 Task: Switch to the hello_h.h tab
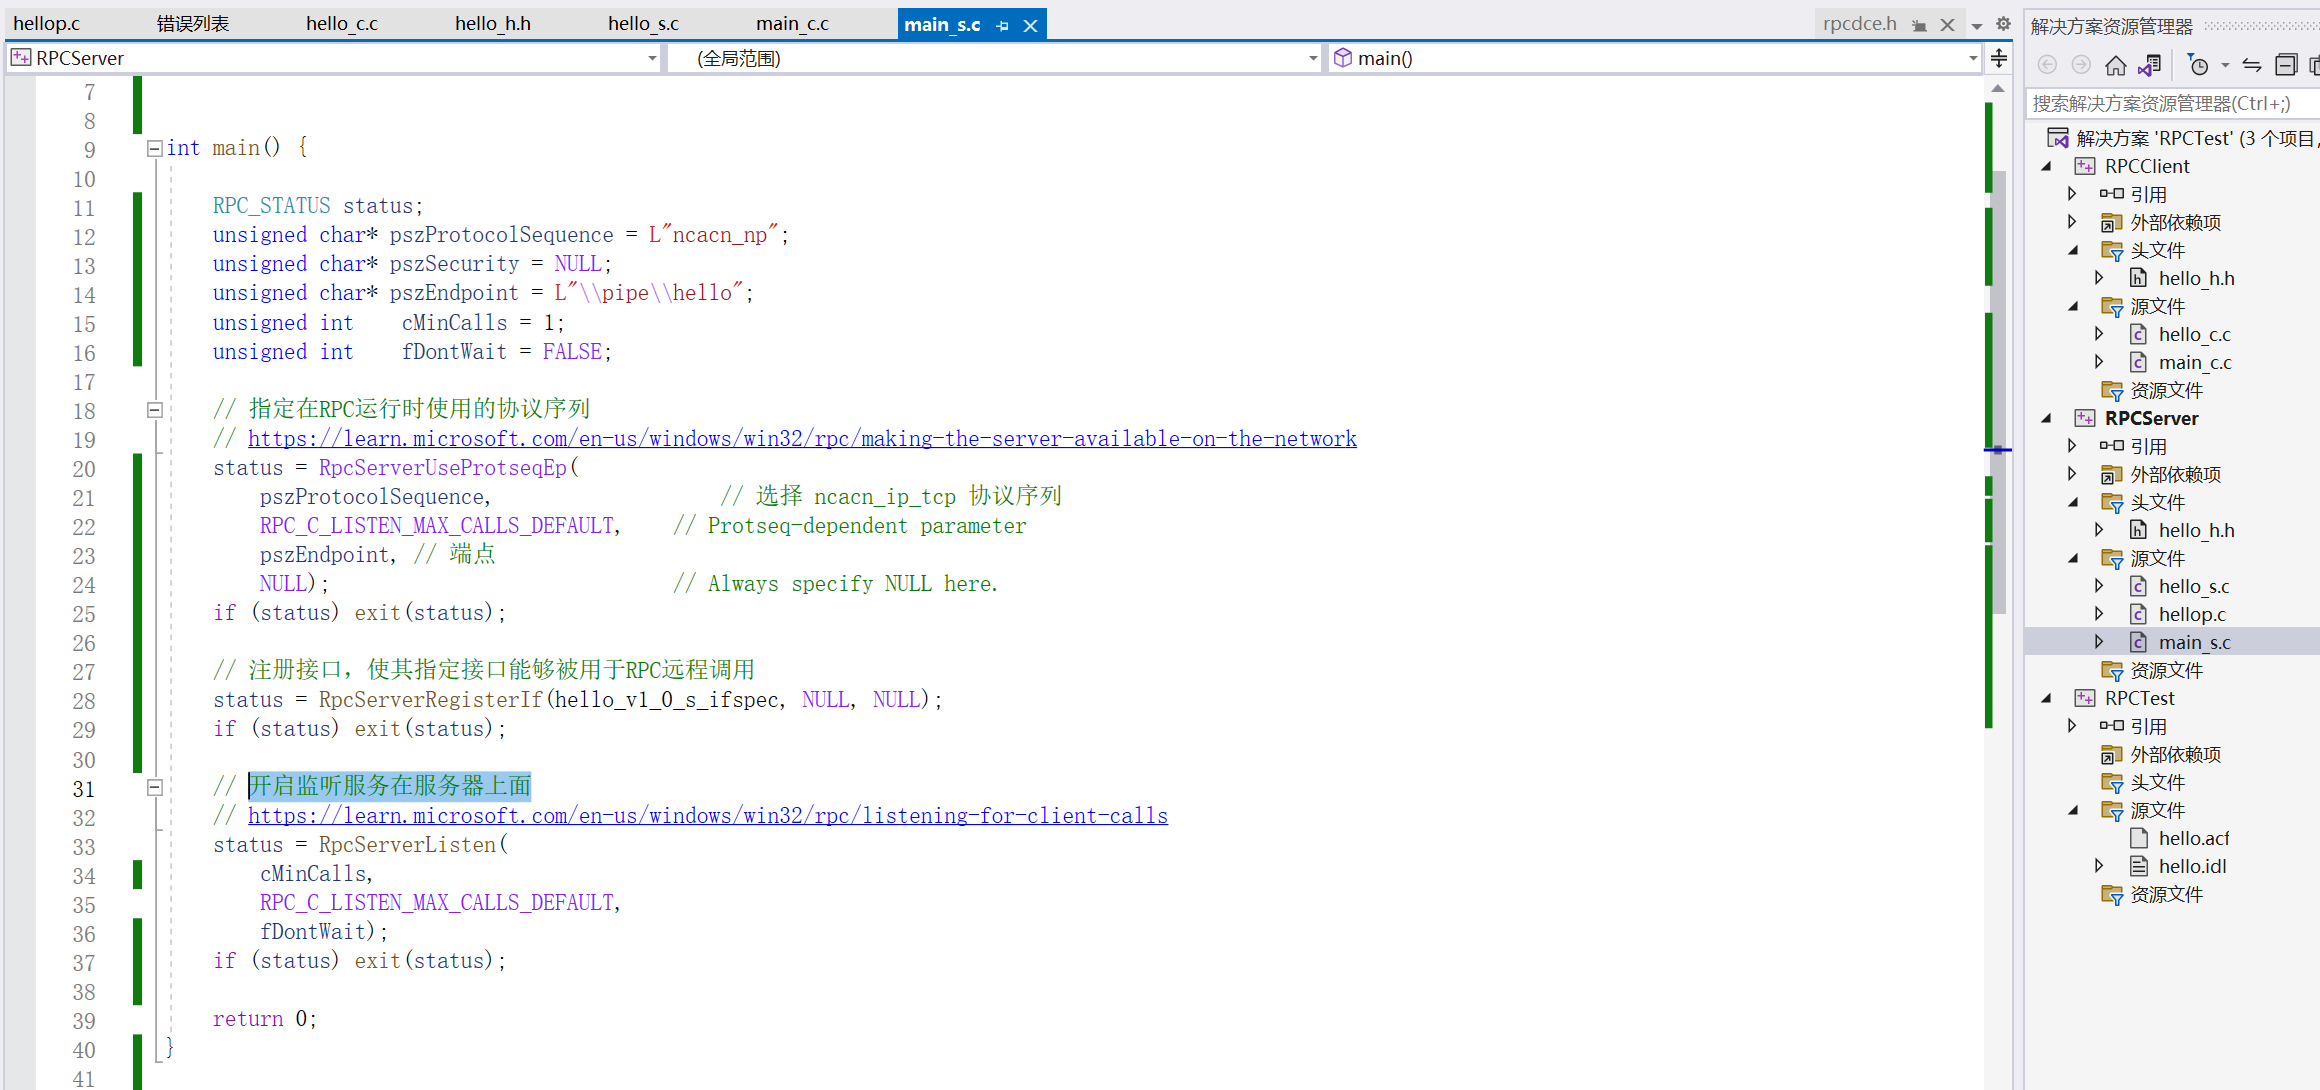pyautogui.click(x=492, y=24)
